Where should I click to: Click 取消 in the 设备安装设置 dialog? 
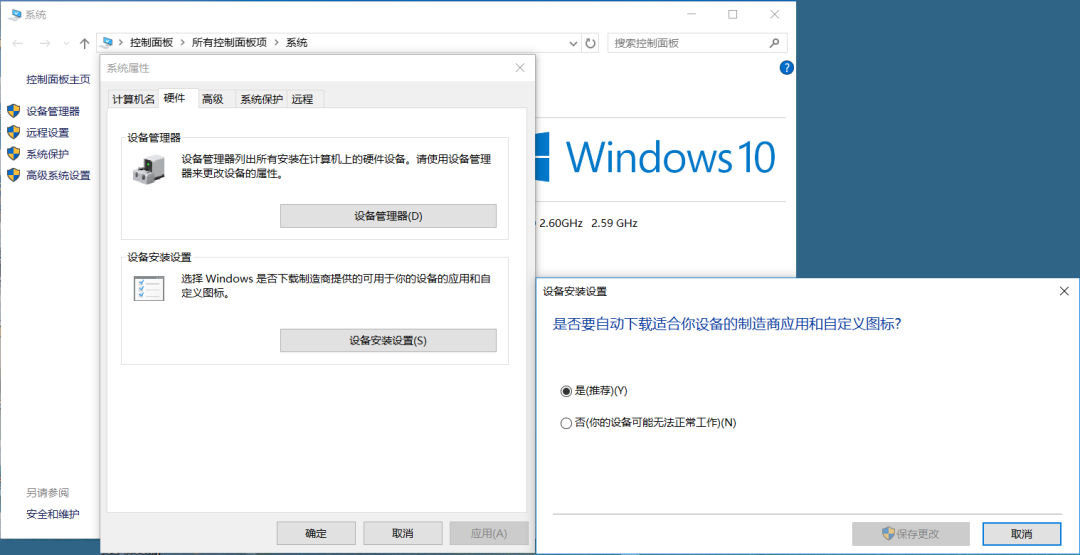click(x=1021, y=534)
